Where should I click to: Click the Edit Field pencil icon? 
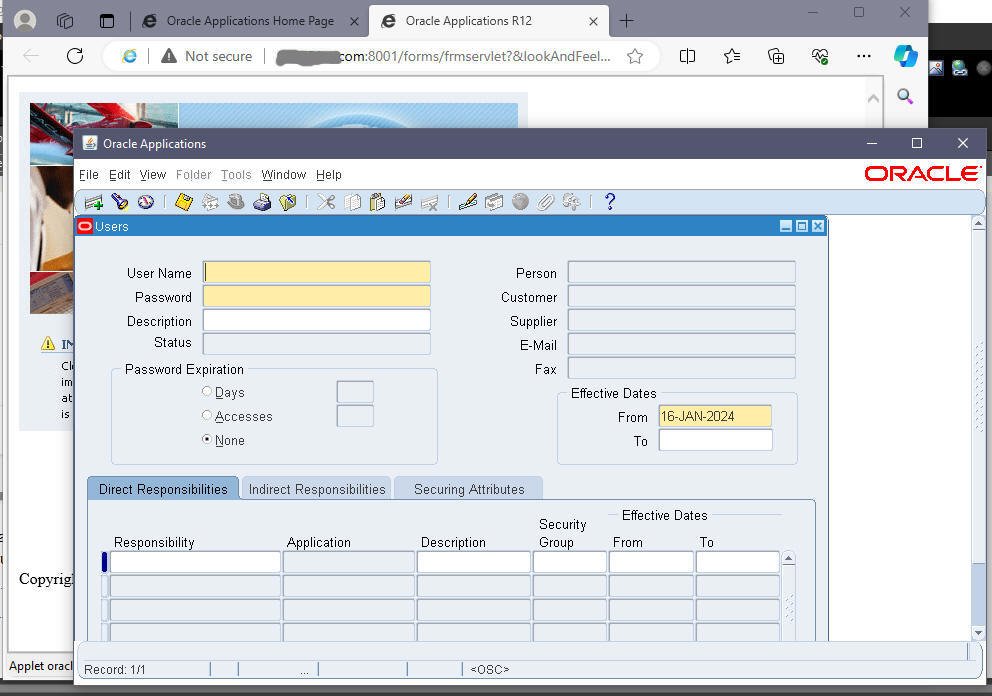tap(468, 202)
